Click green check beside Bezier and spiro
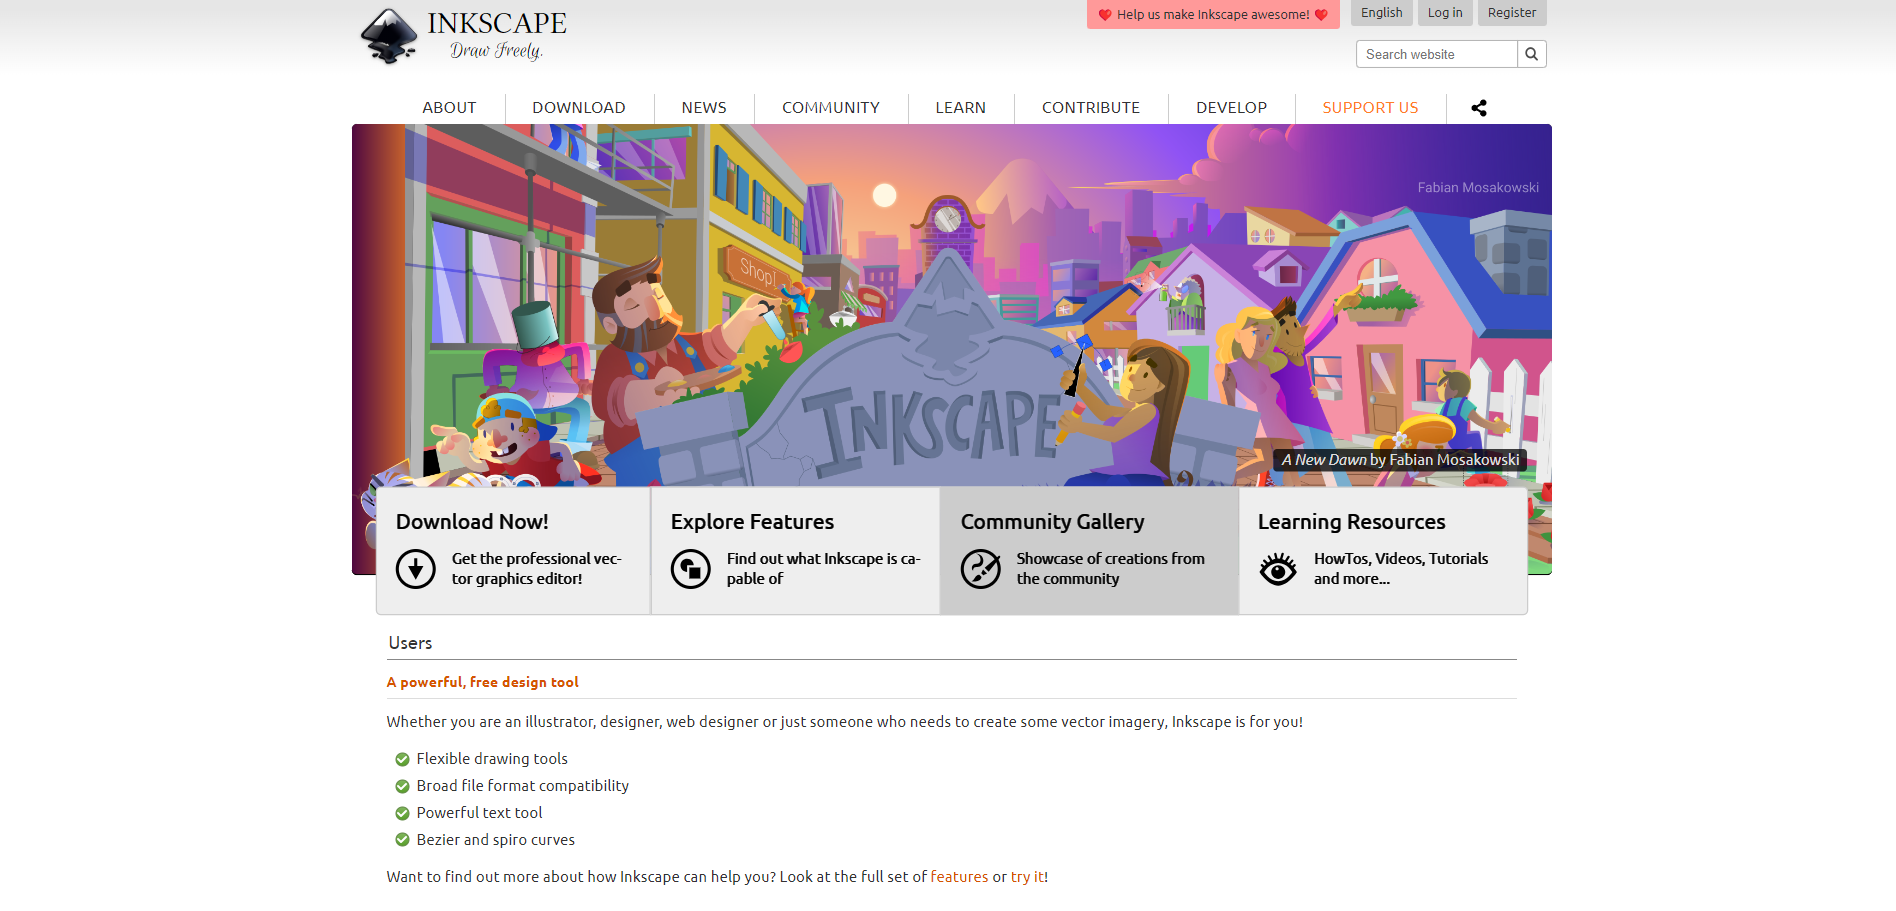 [402, 840]
